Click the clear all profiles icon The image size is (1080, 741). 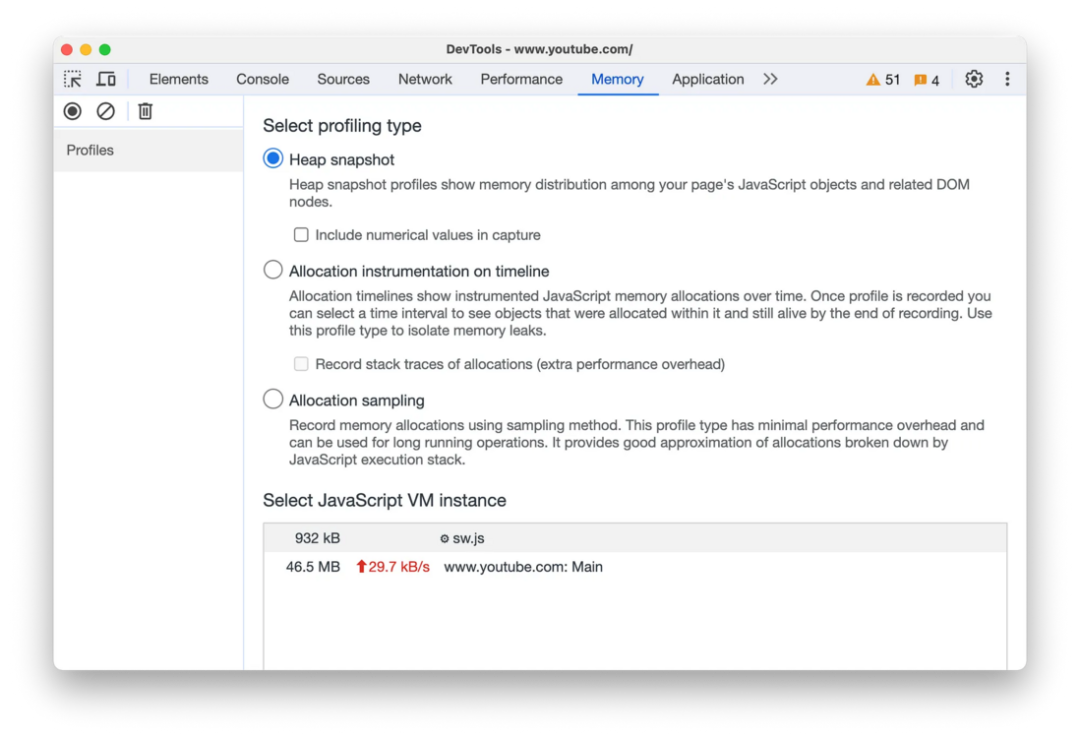[x=105, y=111]
